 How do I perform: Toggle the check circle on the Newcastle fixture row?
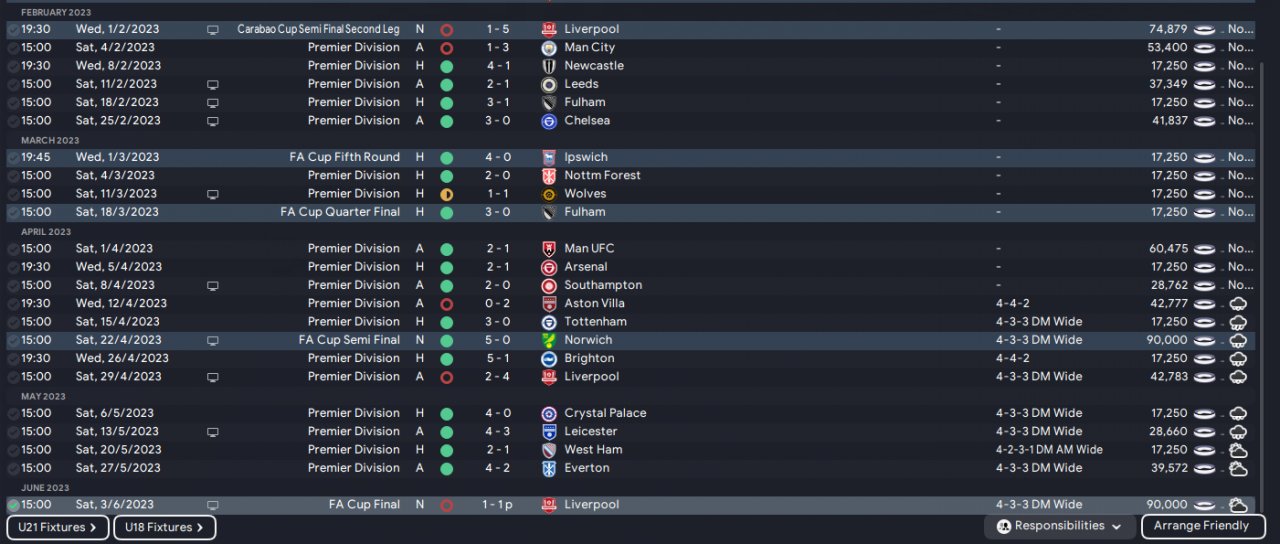[13, 67]
